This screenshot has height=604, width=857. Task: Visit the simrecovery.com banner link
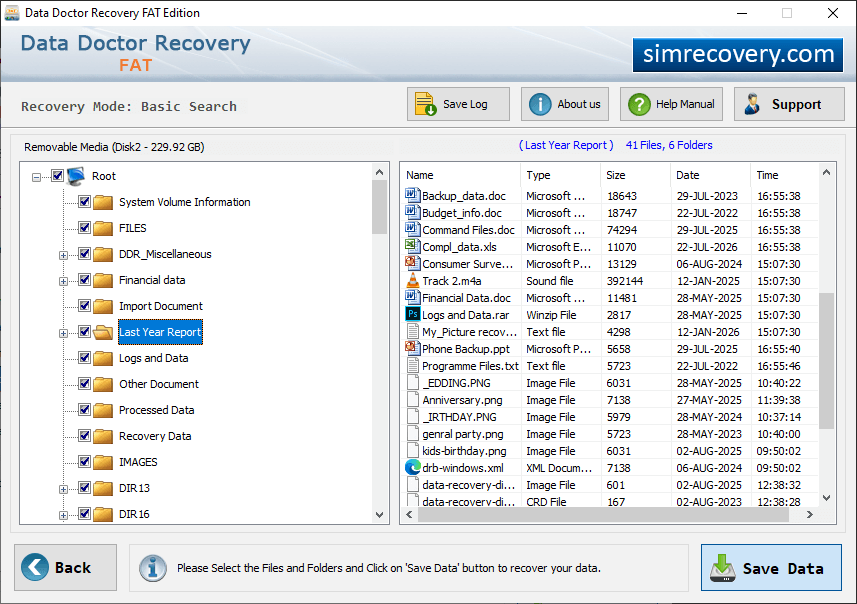click(738, 55)
